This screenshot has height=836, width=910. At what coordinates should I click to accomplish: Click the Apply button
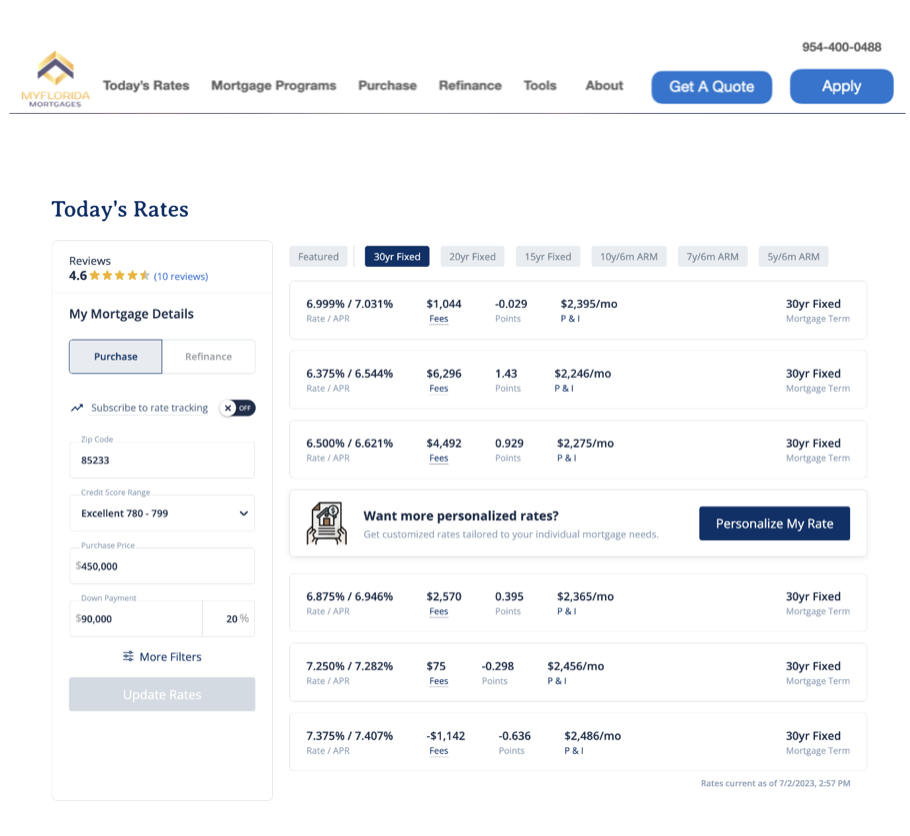(842, 87)
